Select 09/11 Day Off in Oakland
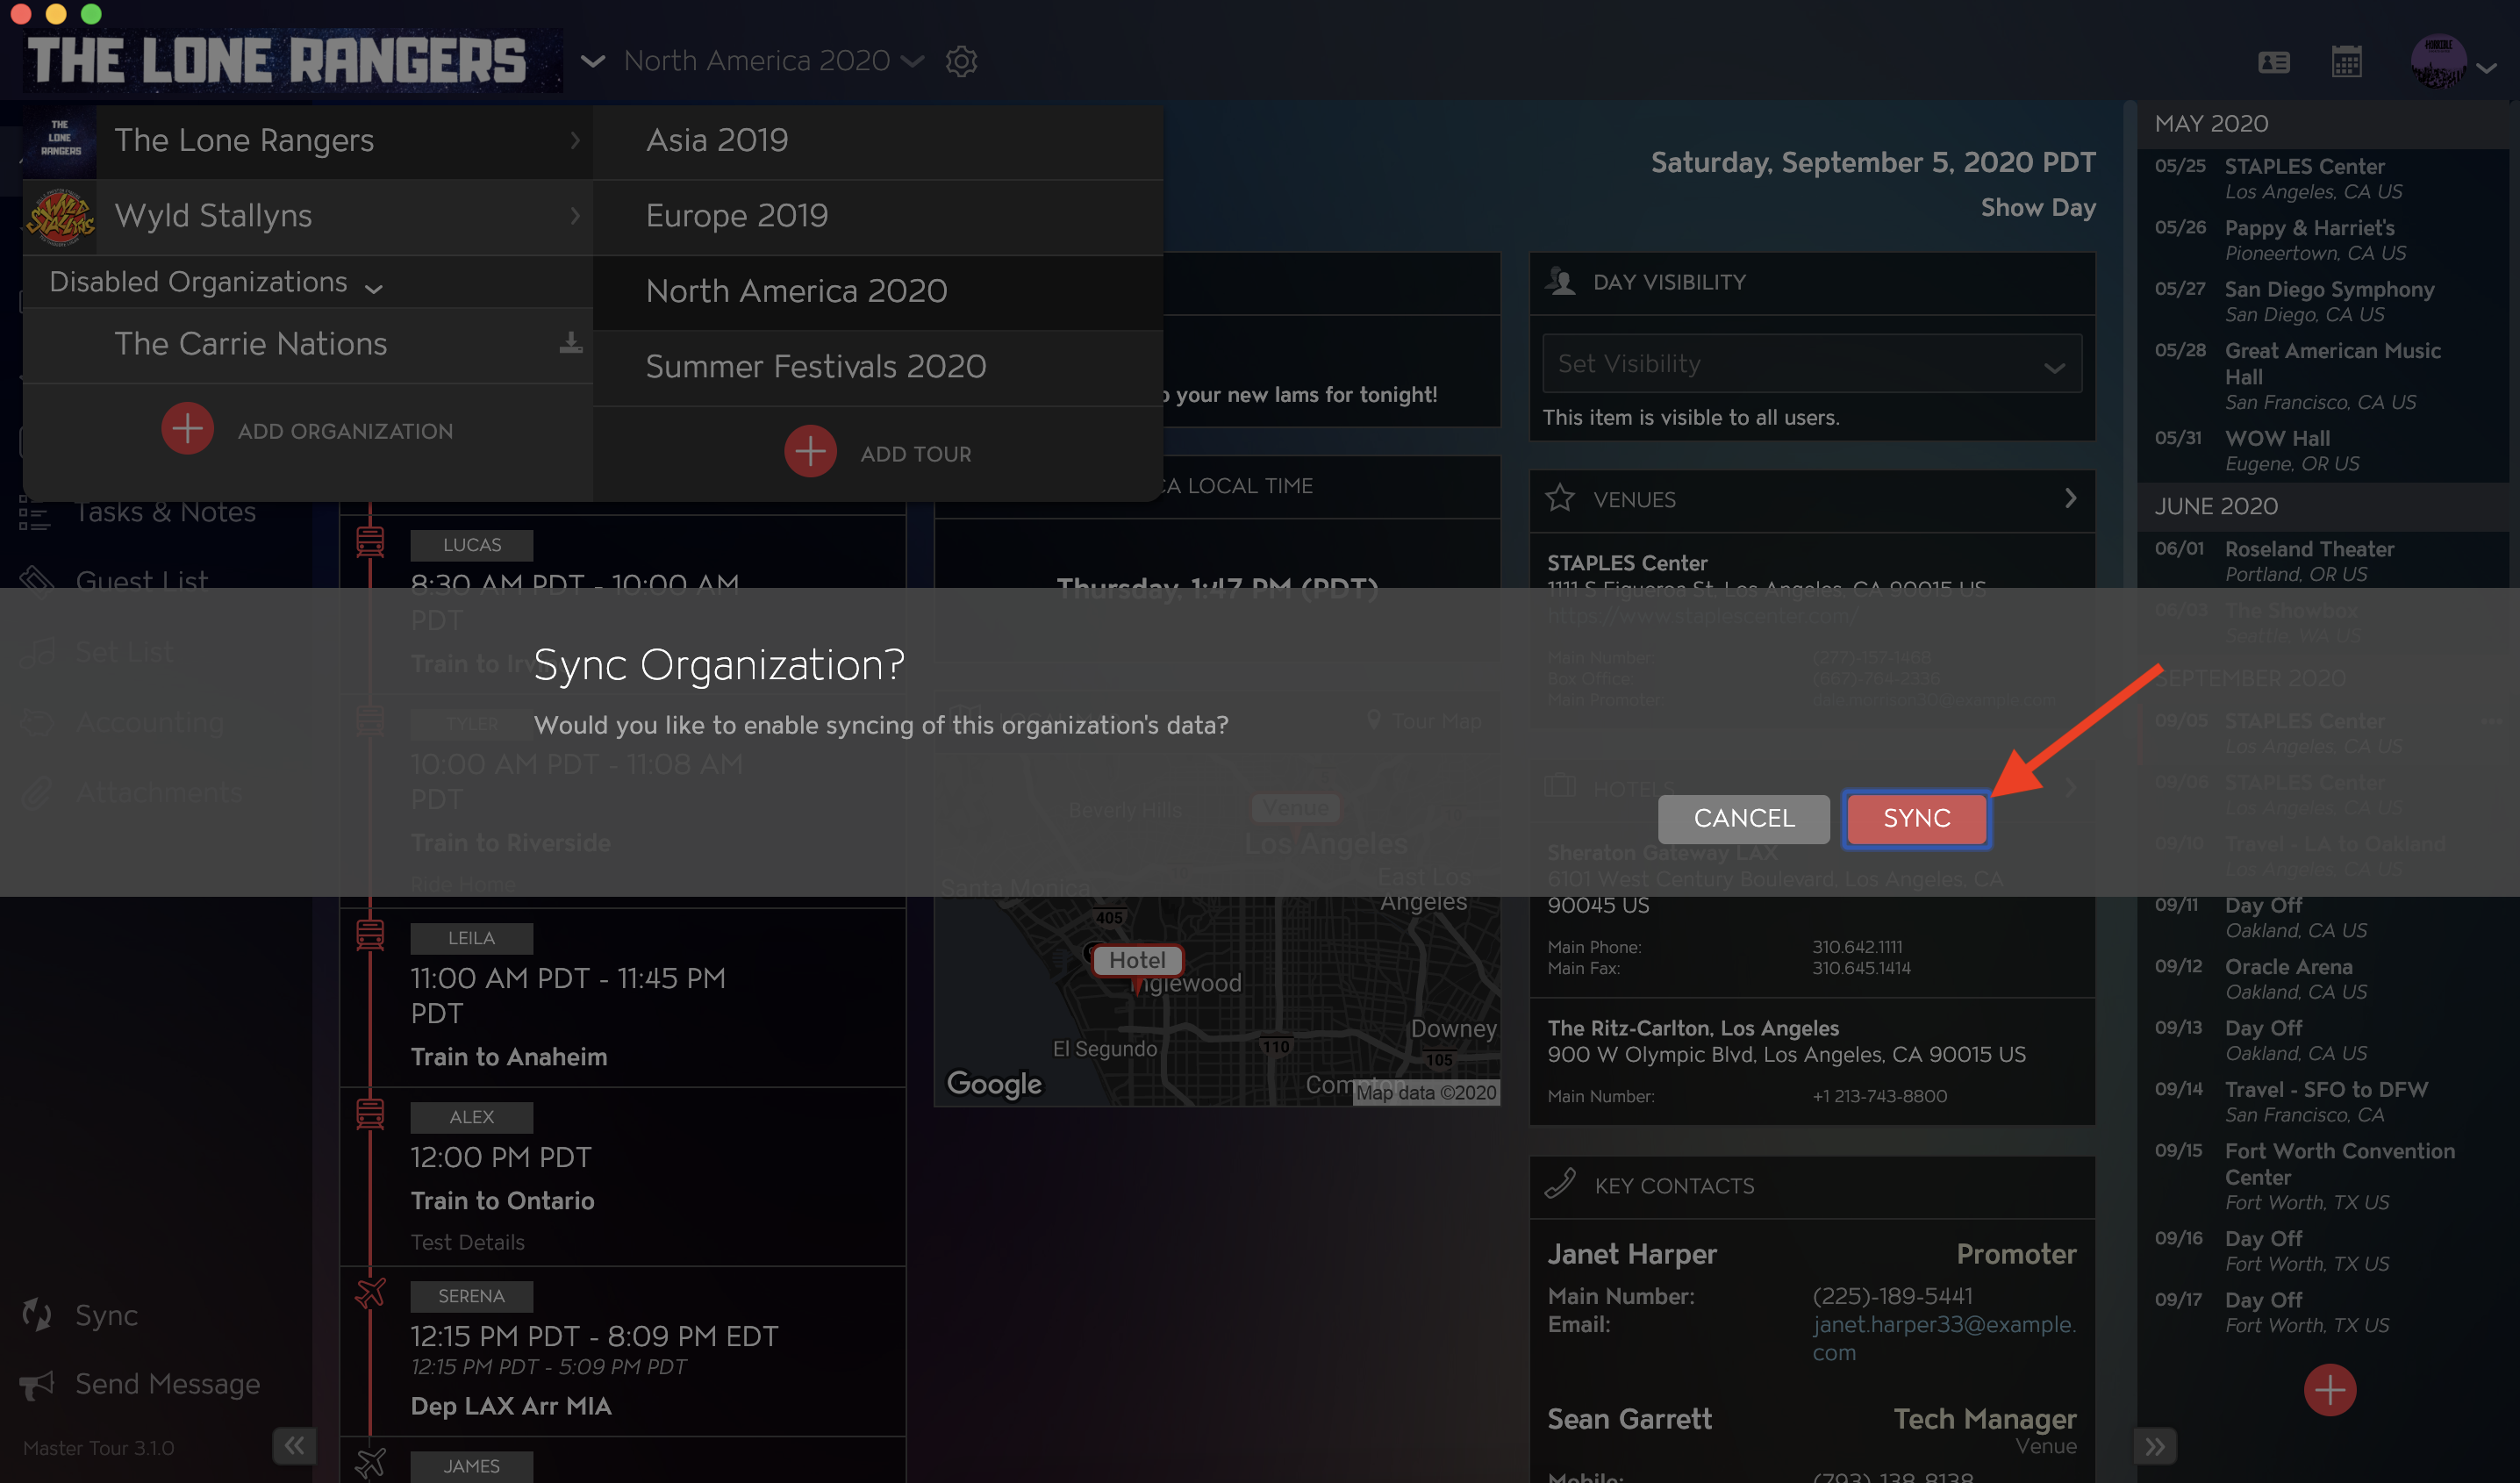This screenshot has height=1483, width=2520. [x=2322, y=917]
